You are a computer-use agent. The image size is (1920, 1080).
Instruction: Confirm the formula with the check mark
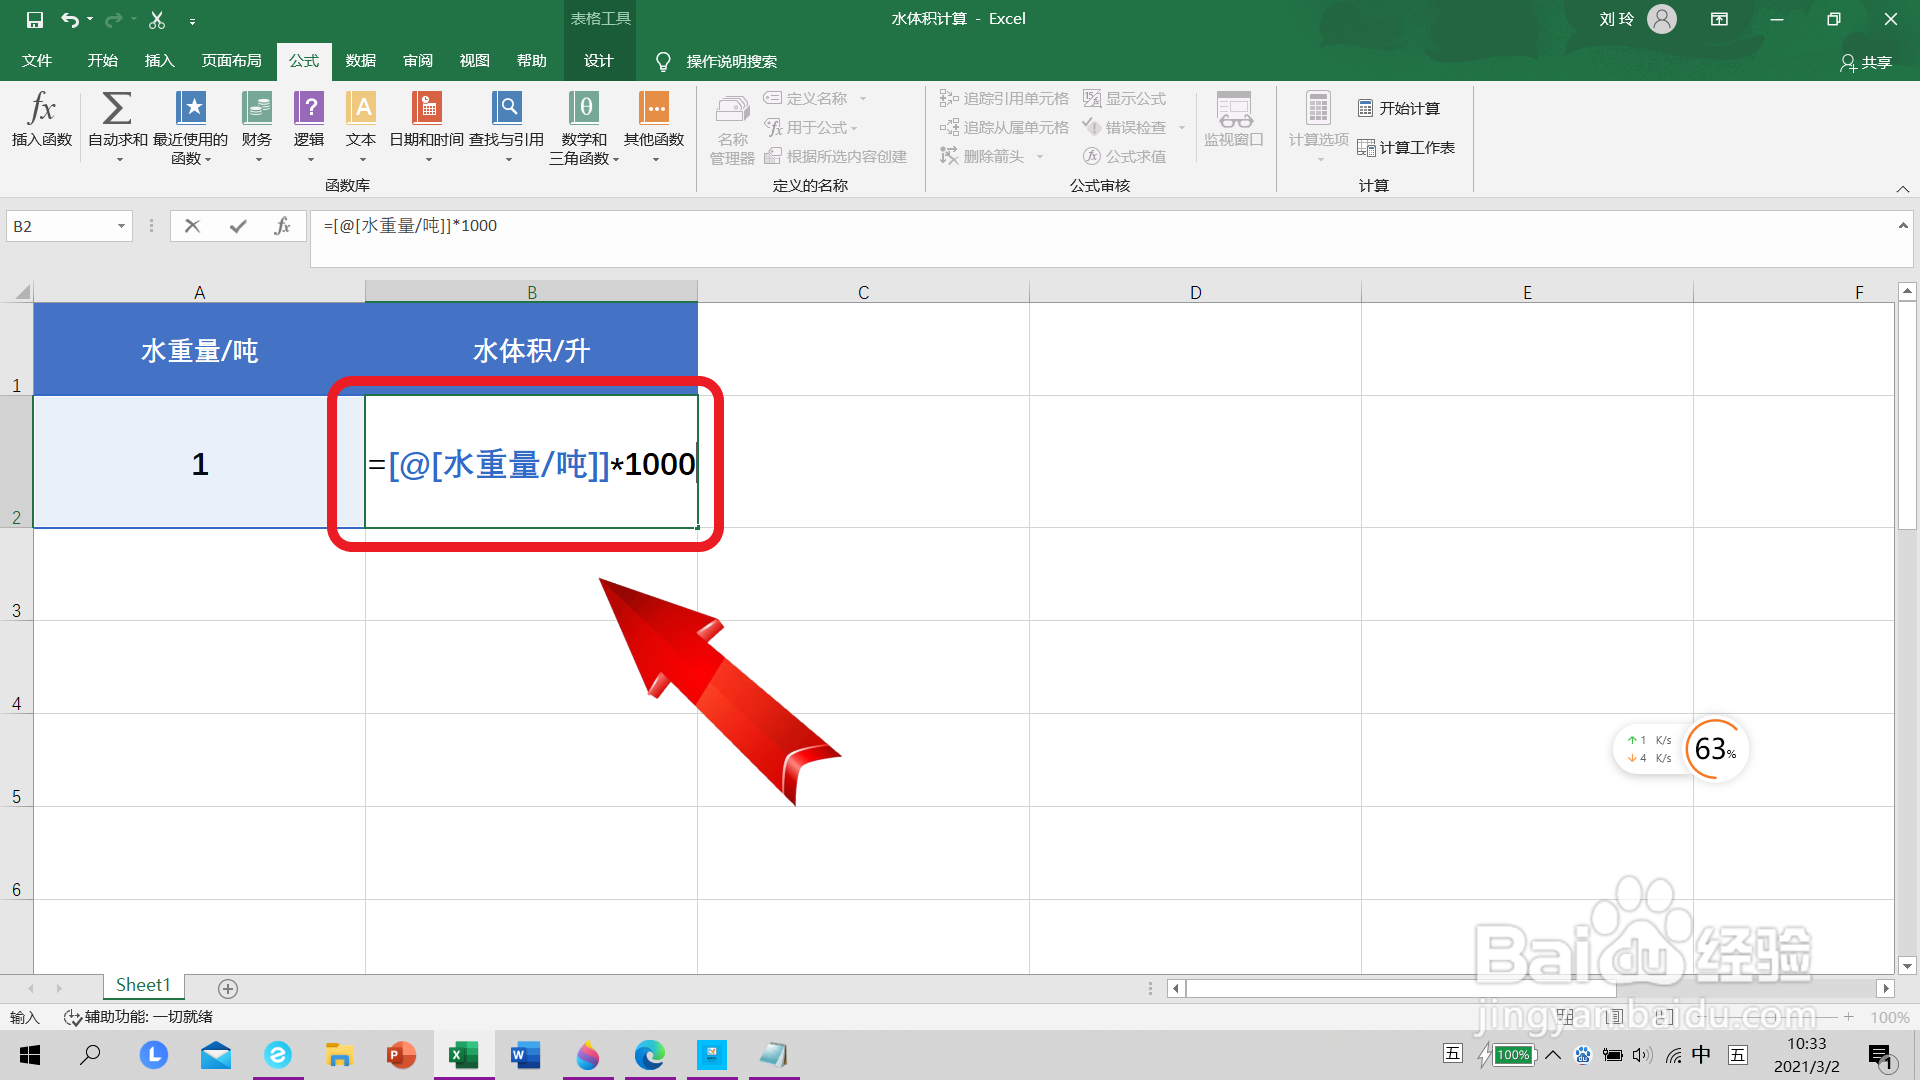click(238, 226)
